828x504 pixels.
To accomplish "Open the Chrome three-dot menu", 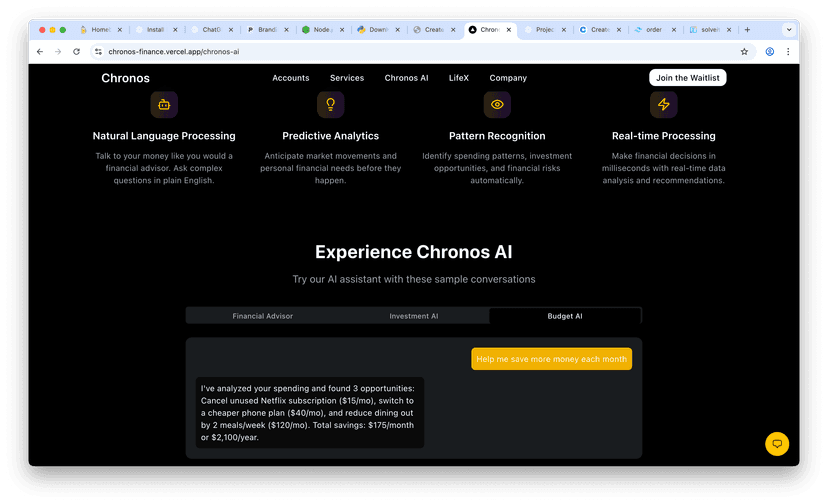I will (788, 52).
